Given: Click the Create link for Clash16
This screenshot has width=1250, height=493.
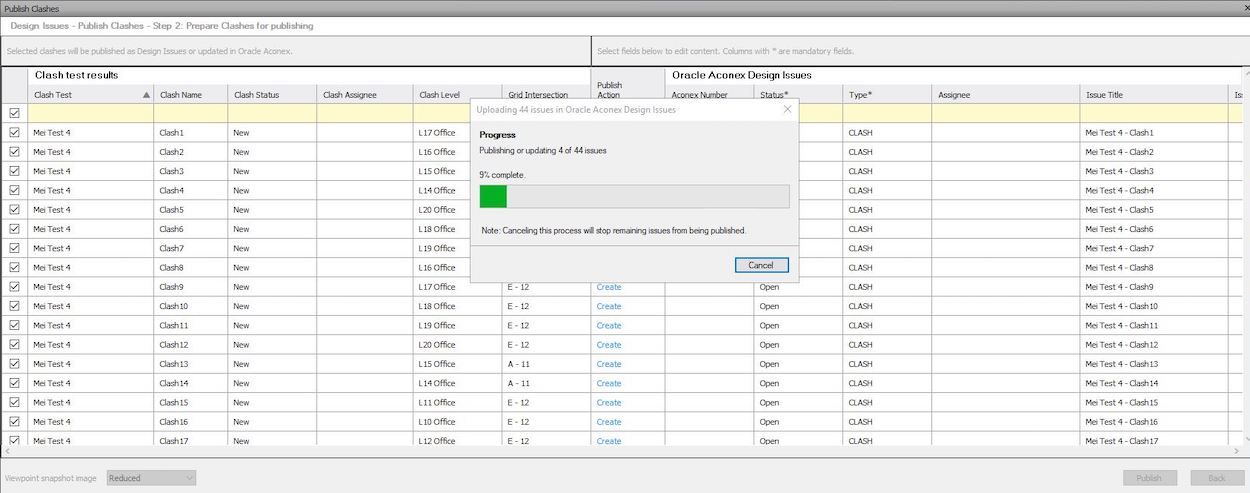Looking at the screenshot, I should (609, 422).
